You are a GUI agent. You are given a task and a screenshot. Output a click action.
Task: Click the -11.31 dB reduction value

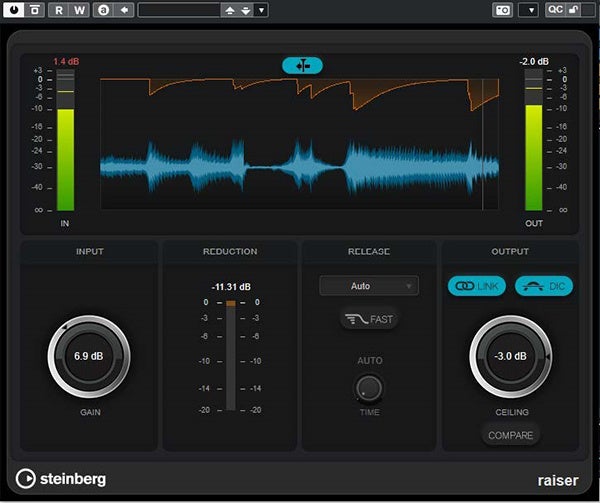tap(231, 287)
